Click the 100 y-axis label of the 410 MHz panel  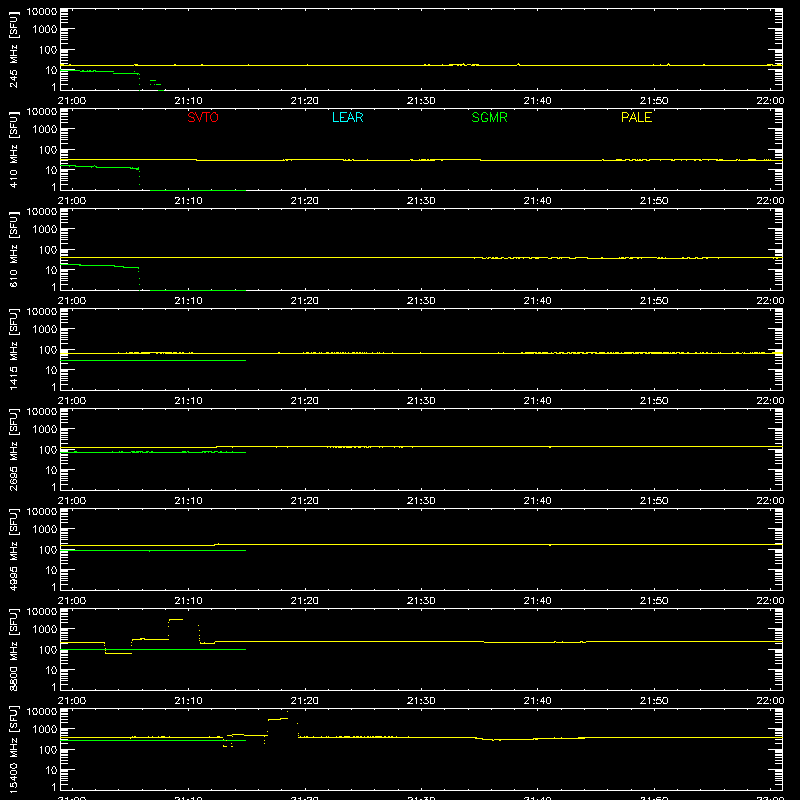48,149
